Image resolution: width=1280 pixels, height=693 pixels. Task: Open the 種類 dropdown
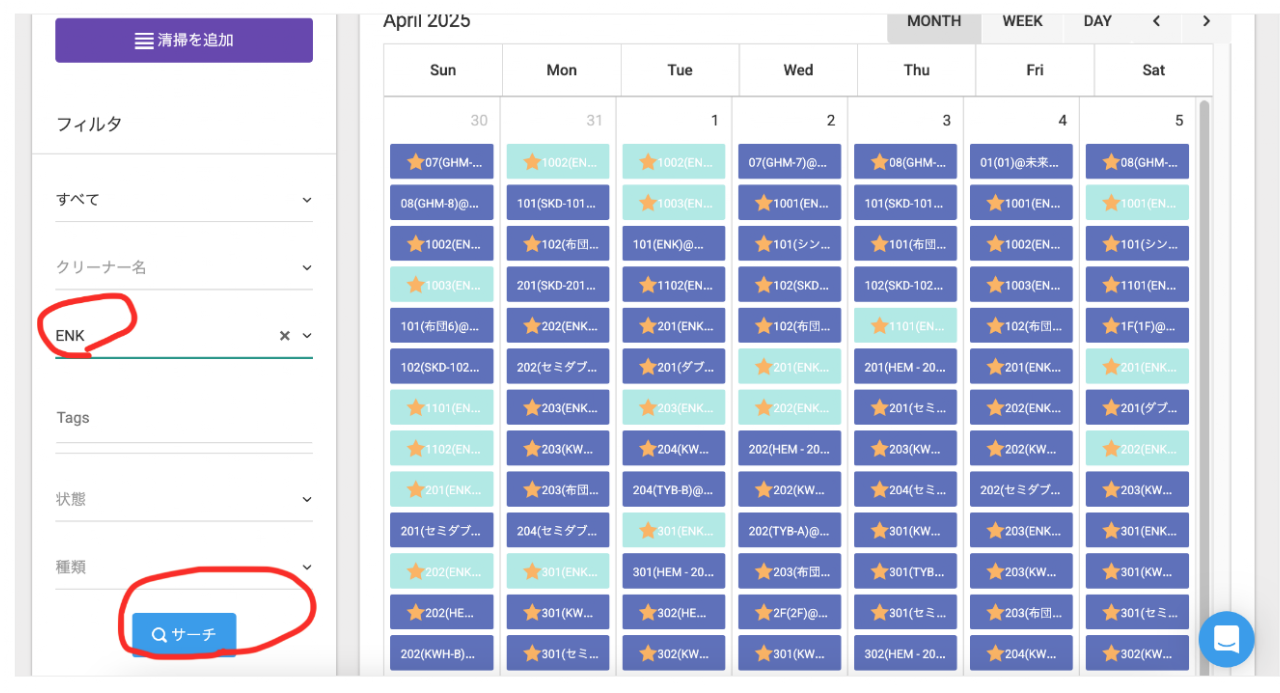pos(307,567)
